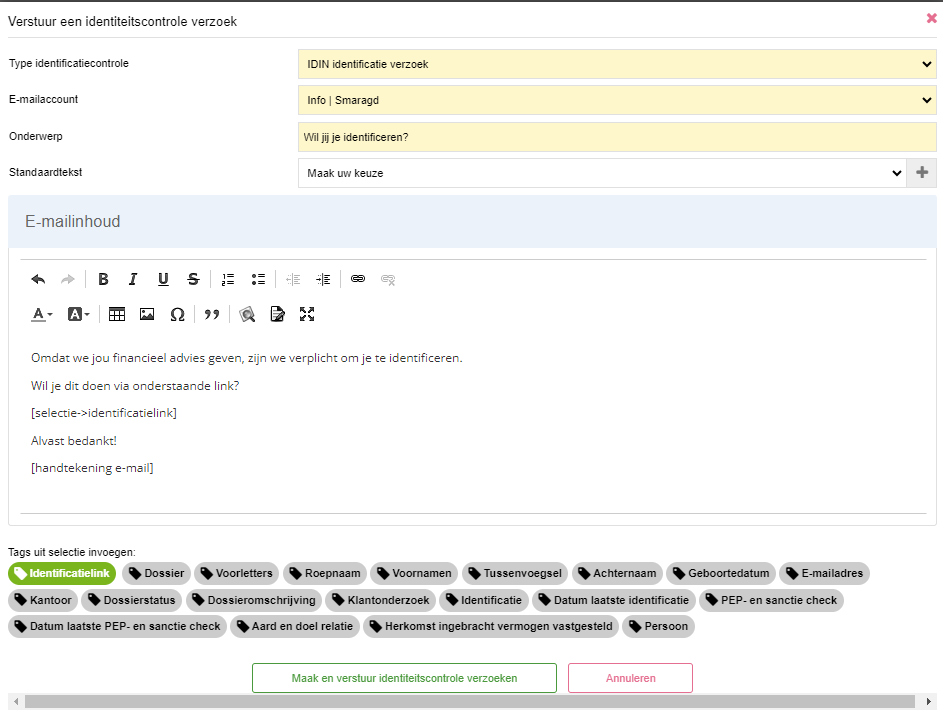Insert the Identificatie tag
This screenshot has width=943, height=718.
click(x=484, y=600)
